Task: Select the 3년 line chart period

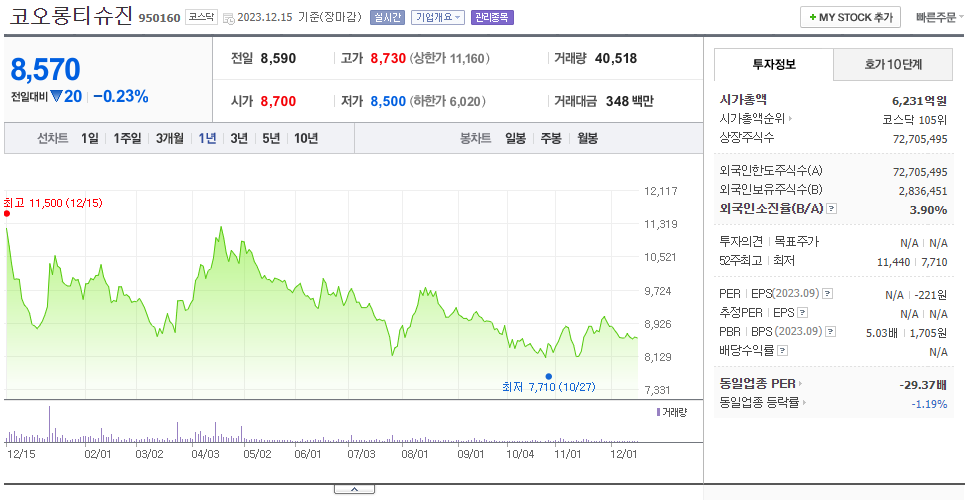Action: (x=239, y=138)
